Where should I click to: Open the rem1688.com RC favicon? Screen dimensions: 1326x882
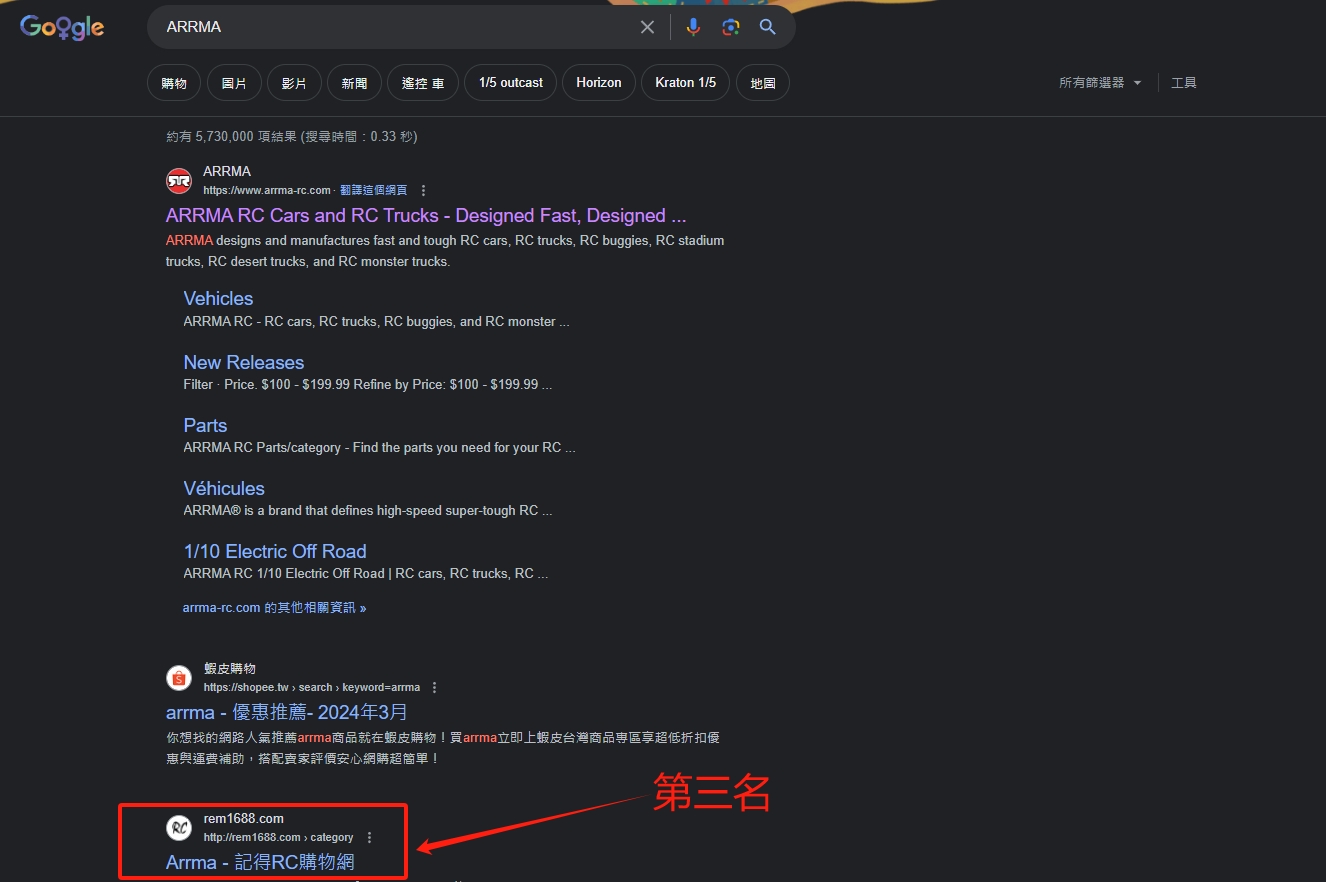[179, 828]
